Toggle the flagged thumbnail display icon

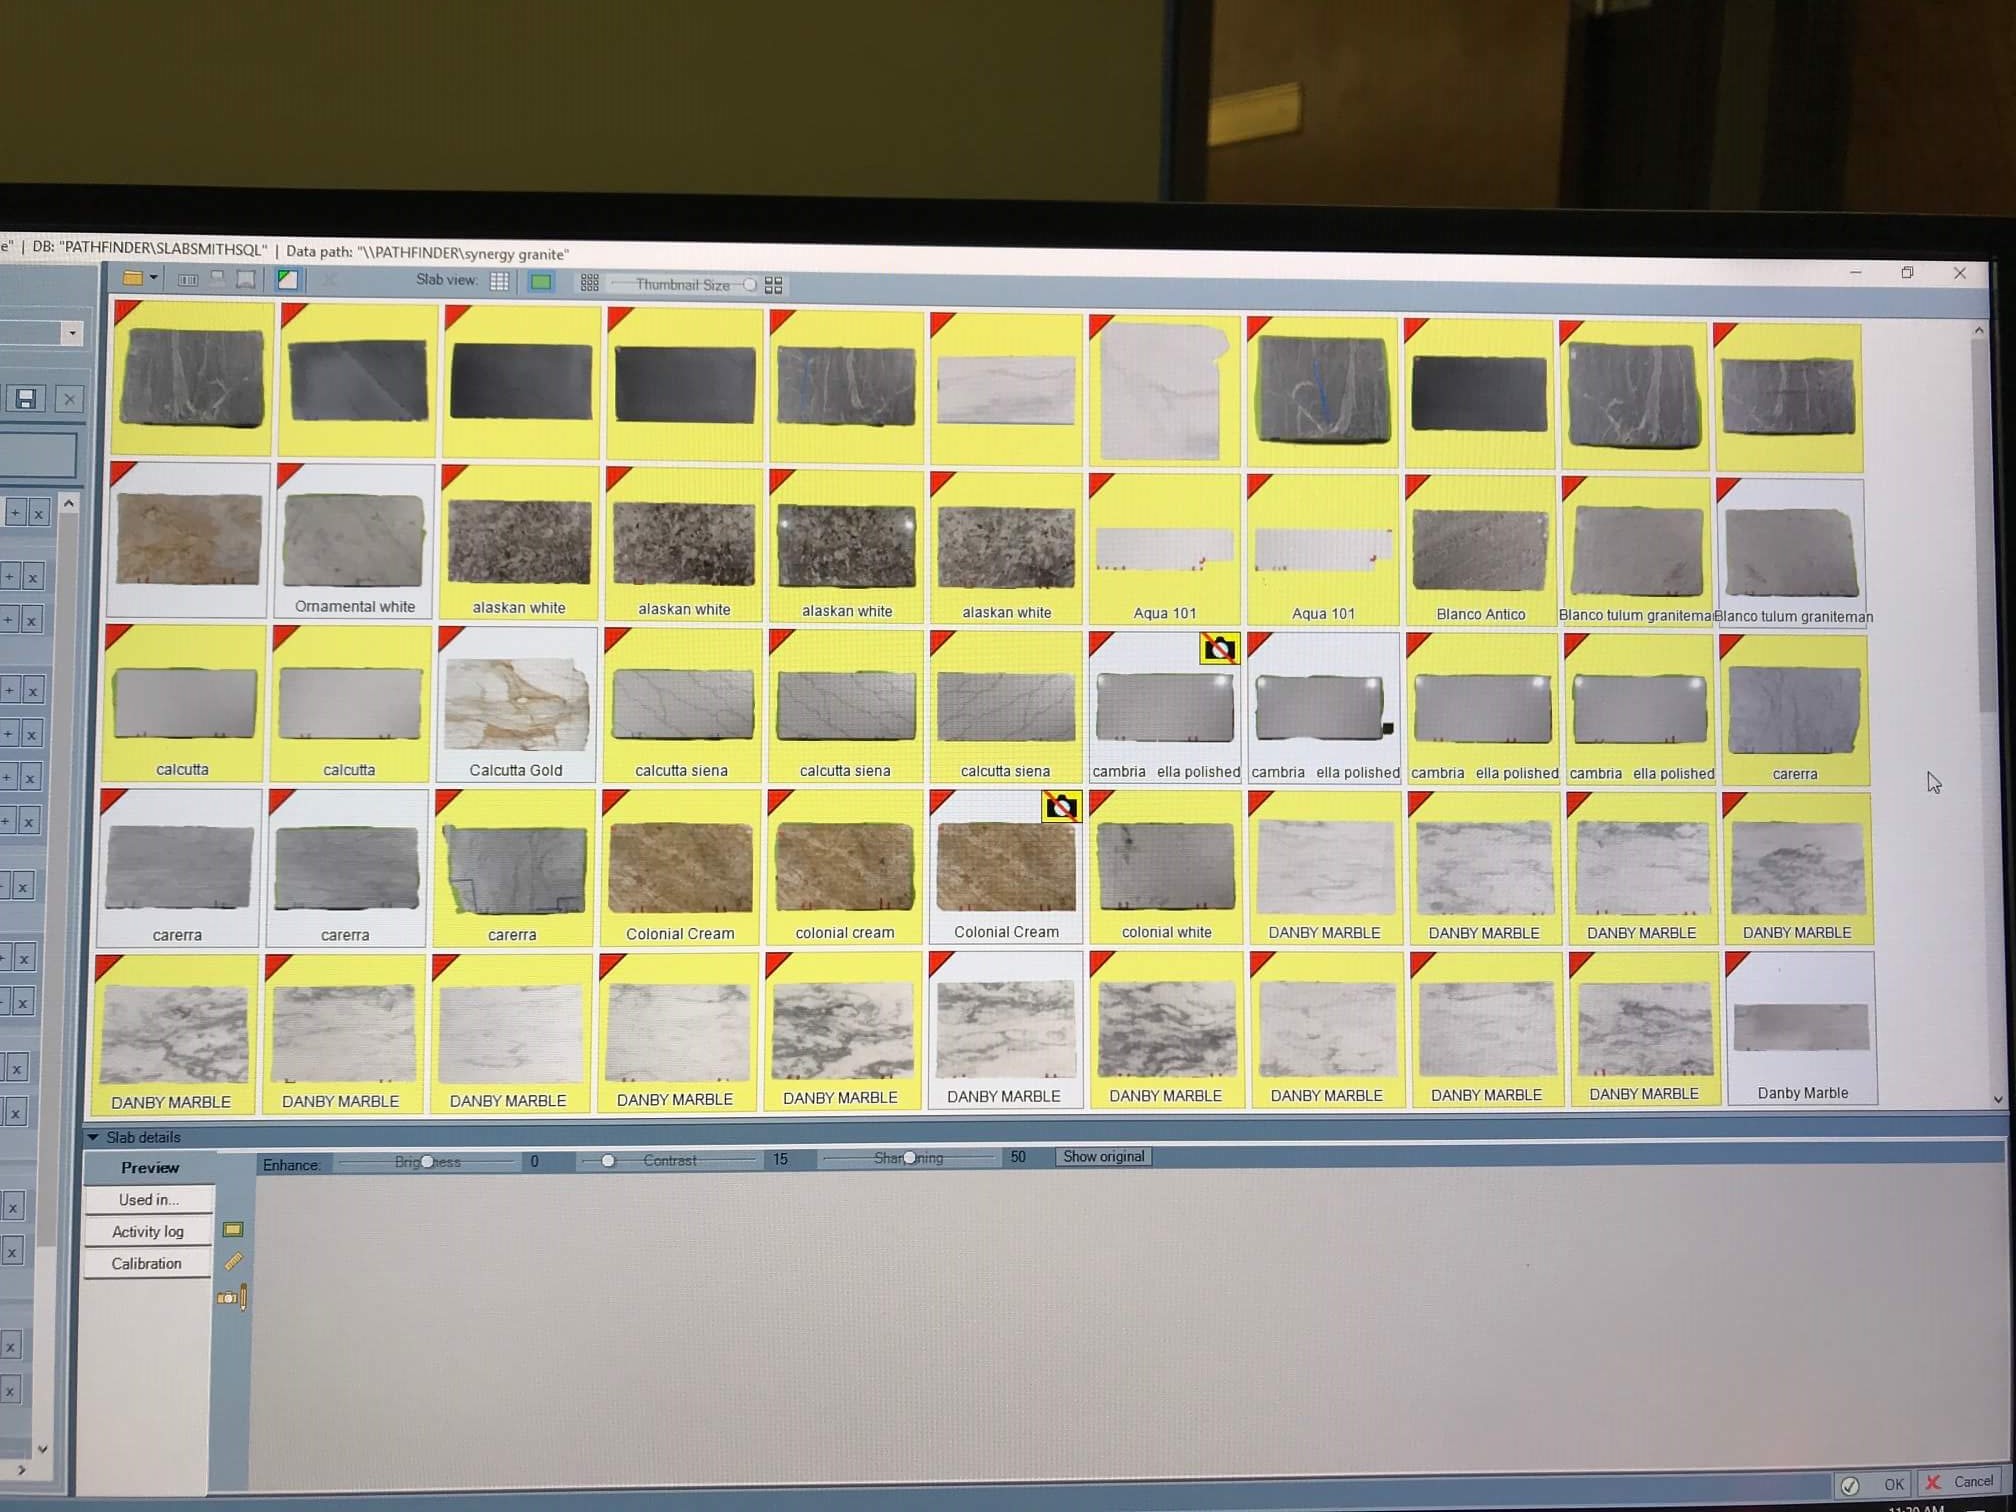tap(287, 280)
